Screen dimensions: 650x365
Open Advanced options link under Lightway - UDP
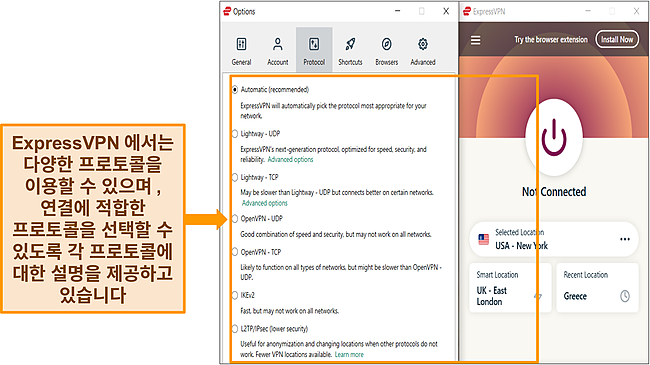point(290,160)
